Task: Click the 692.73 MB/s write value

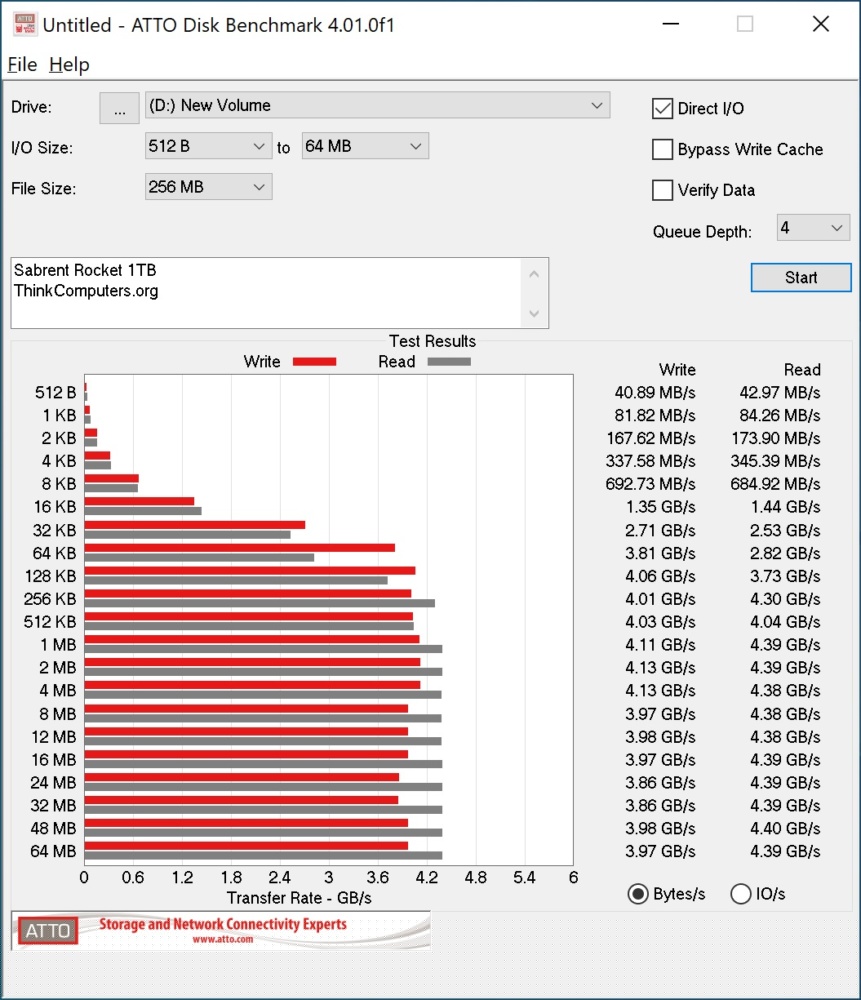Action: [x=651, y=484]
